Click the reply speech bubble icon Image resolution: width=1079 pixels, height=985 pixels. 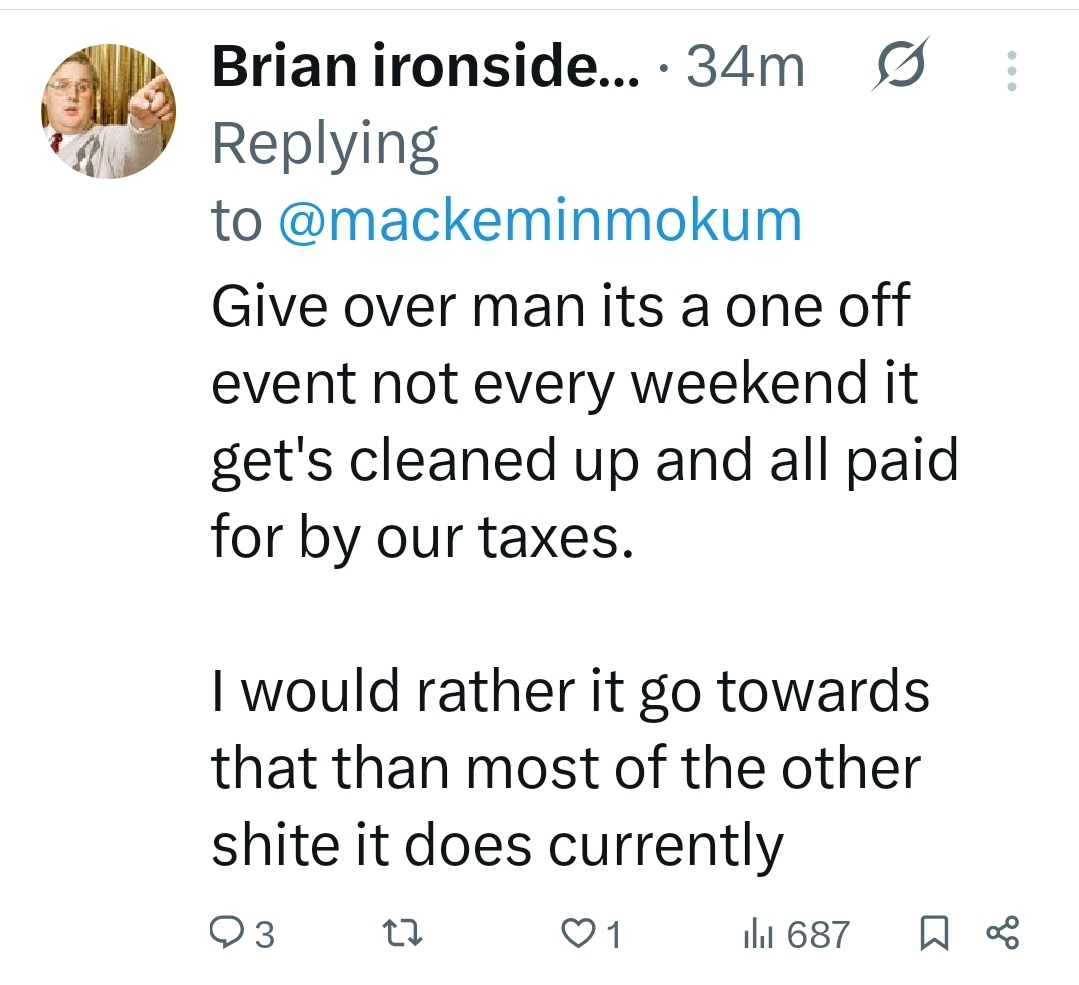[224, 933]
